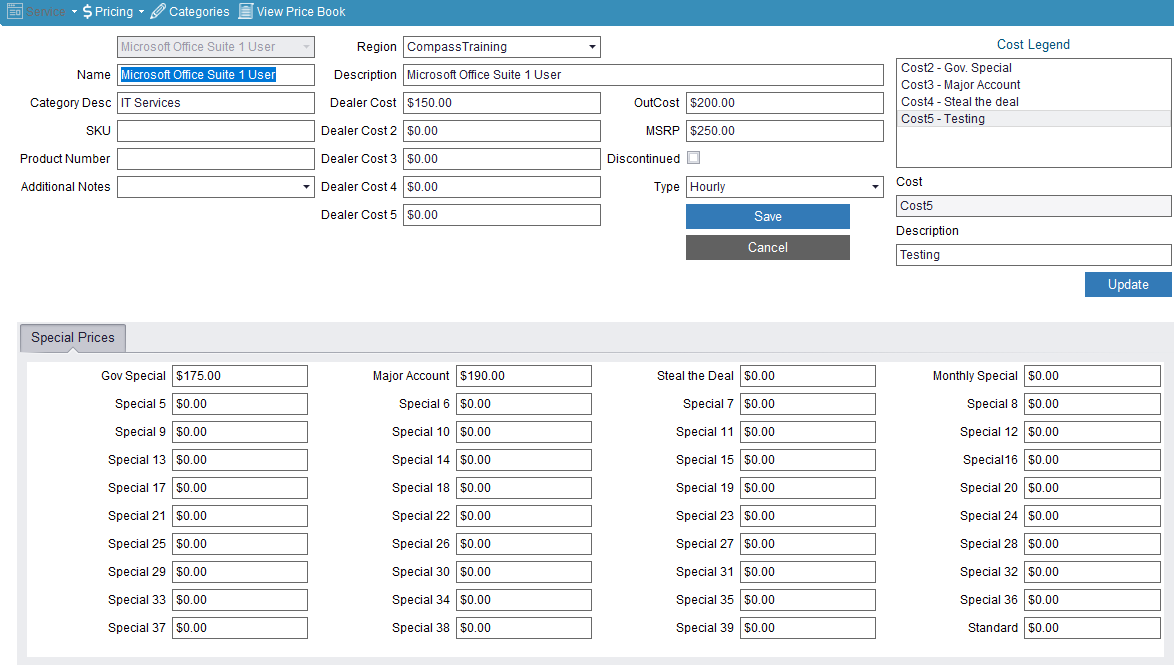
Task: Open the Categories menu item
Action: click(190, 11)
